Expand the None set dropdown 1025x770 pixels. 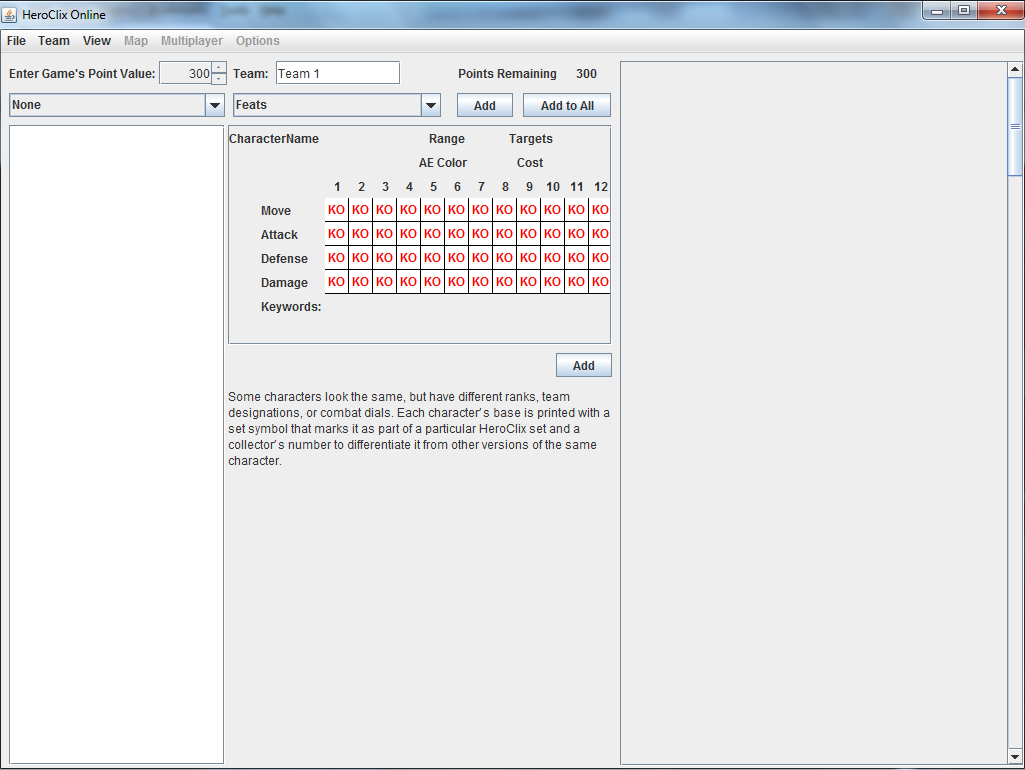pyautogui.click(x=117, y=105)
